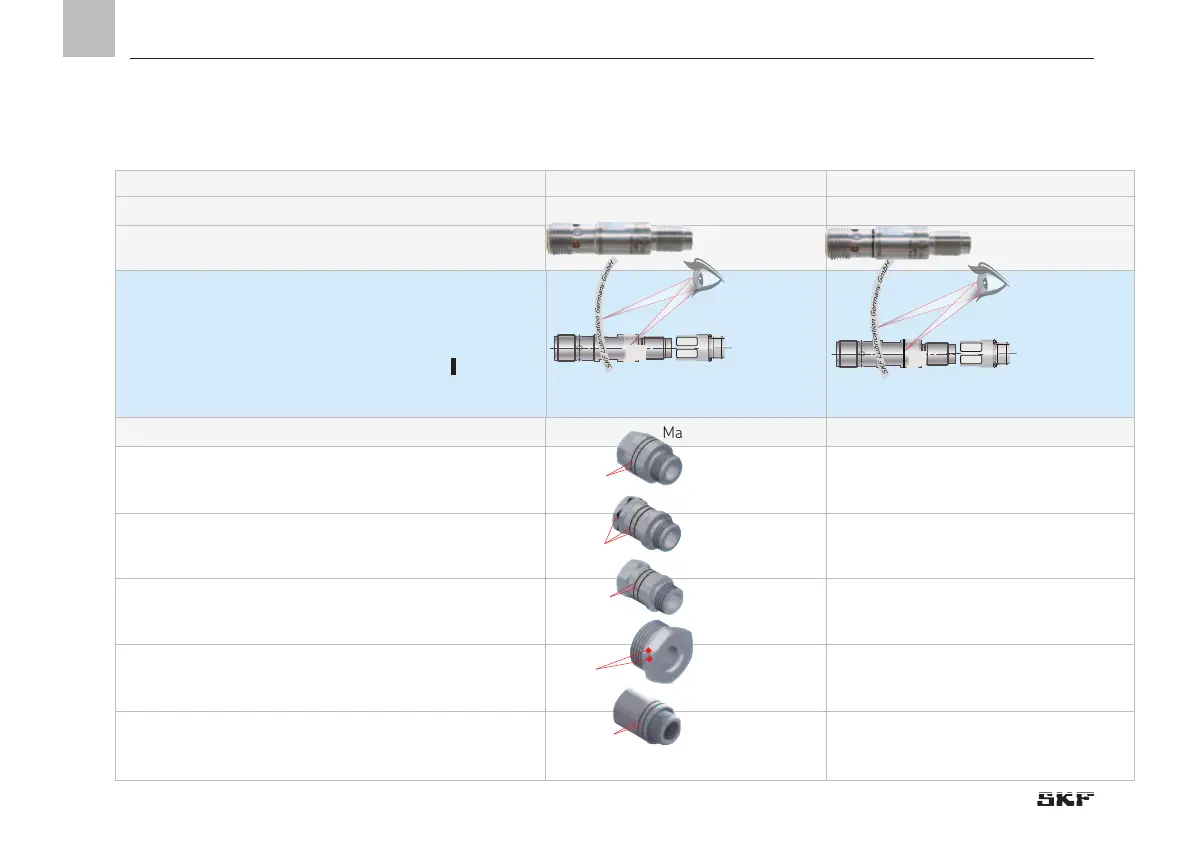Click the sensor line drawing in middle column
Viewport: 1190px width, 842px height.
click(639, 348)
